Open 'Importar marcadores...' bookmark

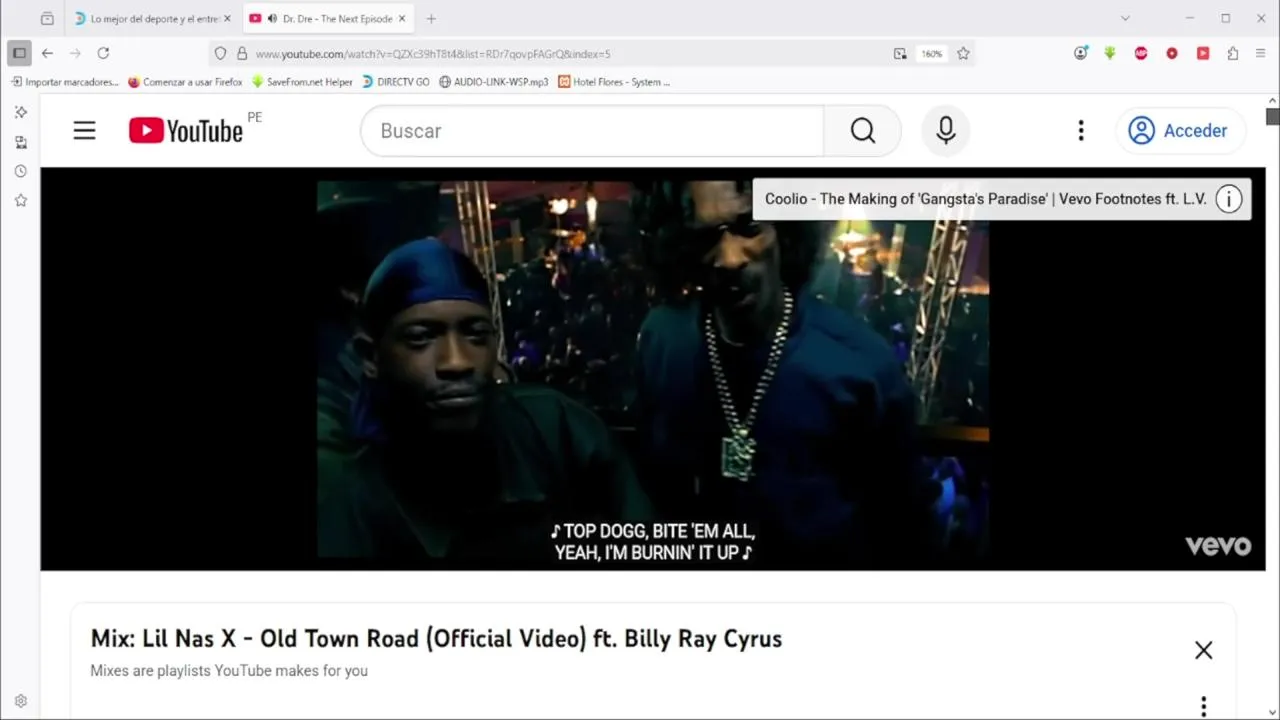(x=64, y=82)
